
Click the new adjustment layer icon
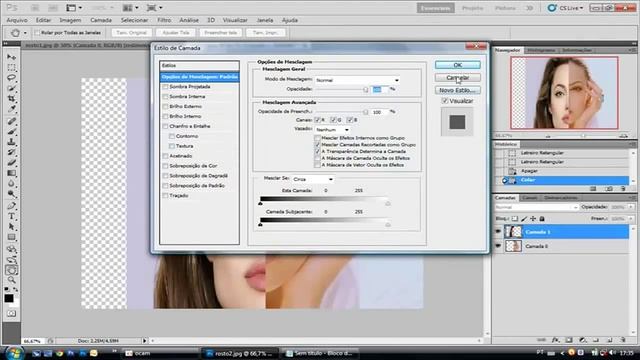point(582,340)
